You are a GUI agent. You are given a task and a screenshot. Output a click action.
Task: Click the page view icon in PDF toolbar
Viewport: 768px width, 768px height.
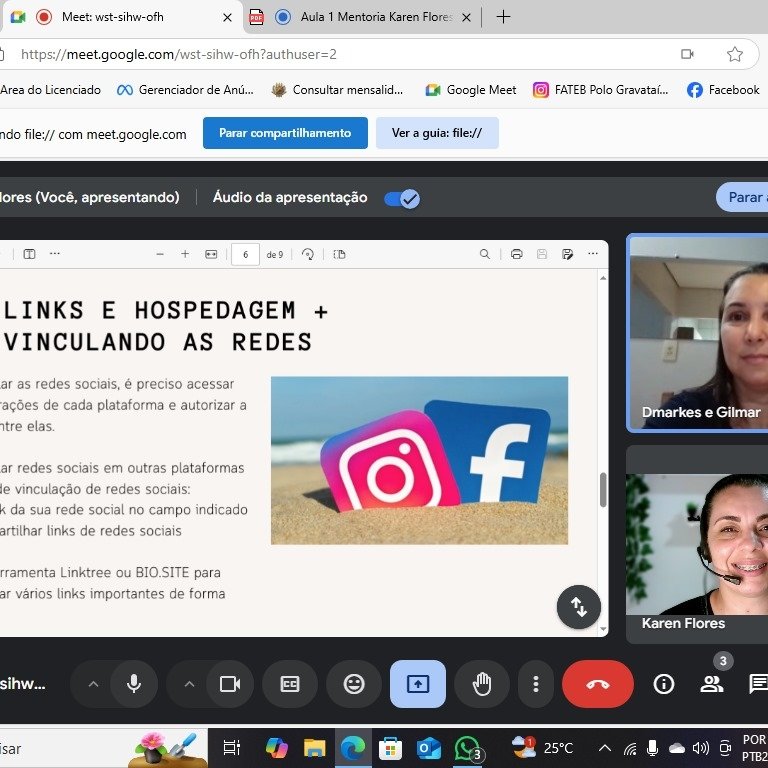339,254
